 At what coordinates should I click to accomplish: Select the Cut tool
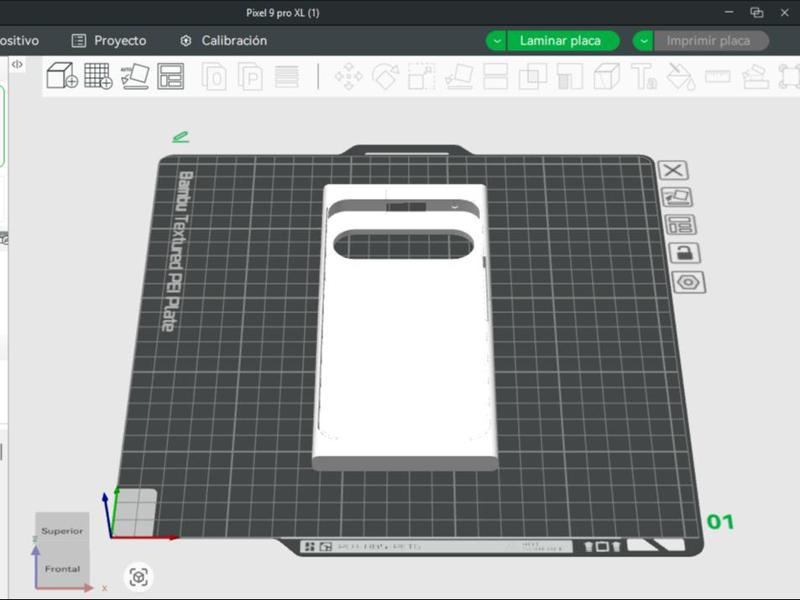tap(495, 77)
